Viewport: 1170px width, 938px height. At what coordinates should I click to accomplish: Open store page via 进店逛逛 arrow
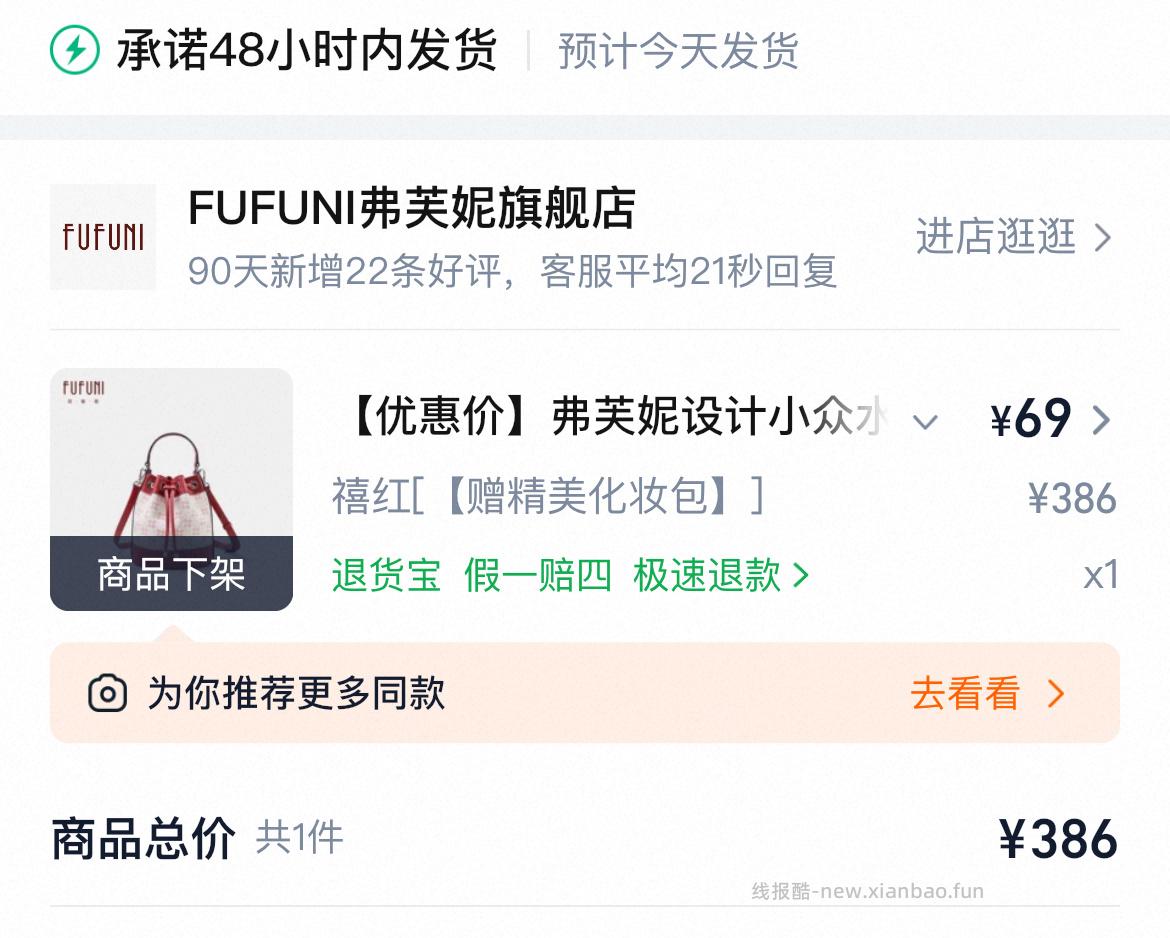coord(1105,238)
